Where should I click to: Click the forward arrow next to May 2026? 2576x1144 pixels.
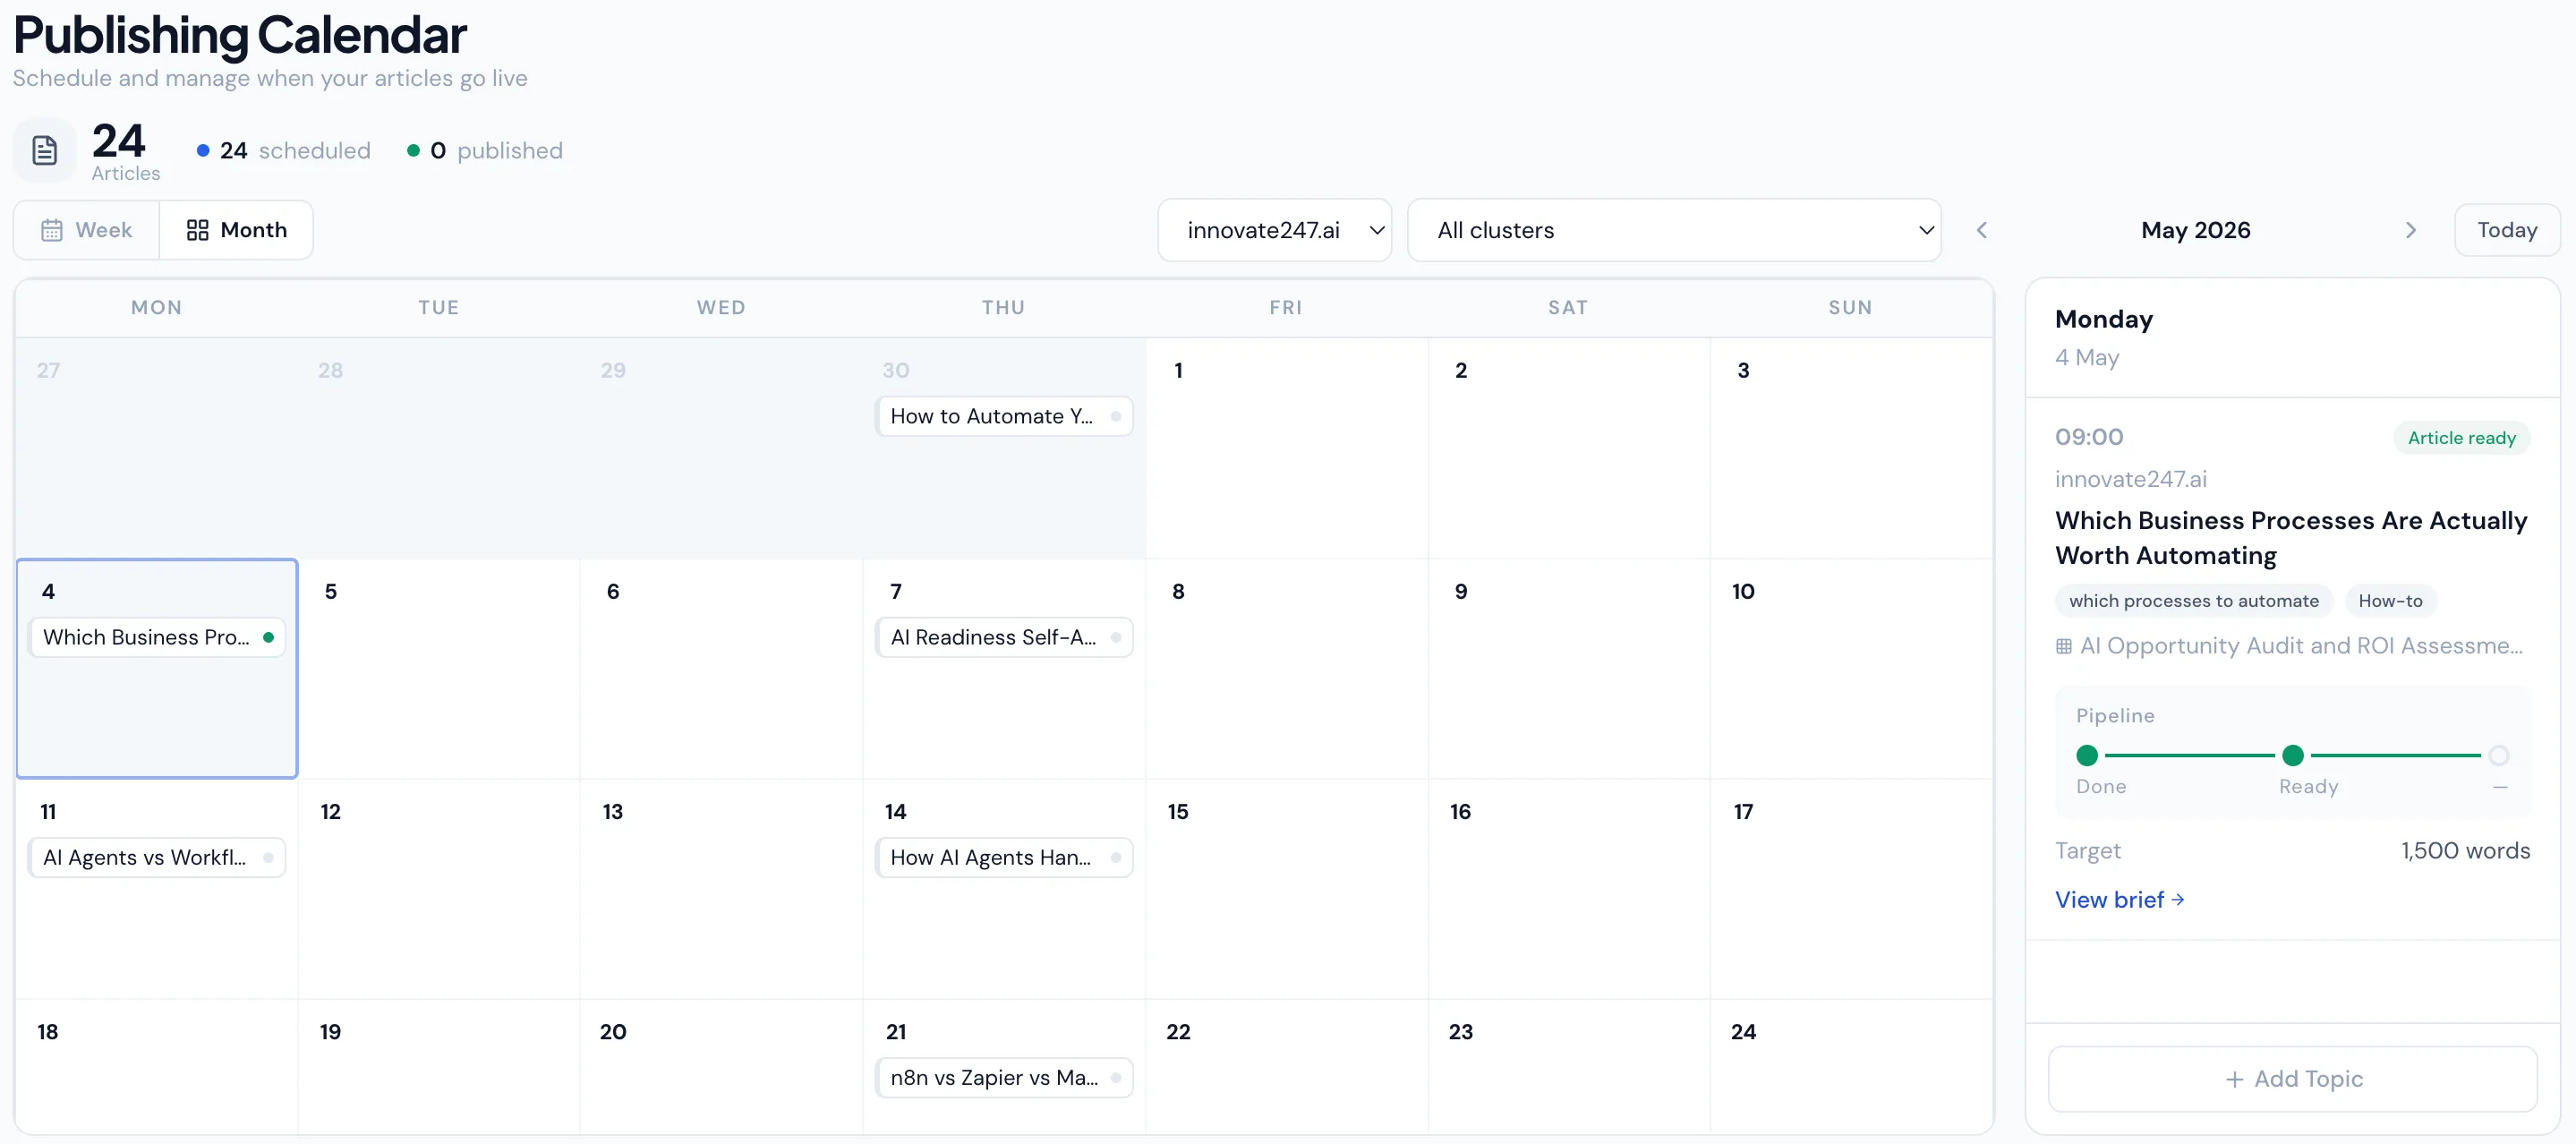tap(2411, 230)
